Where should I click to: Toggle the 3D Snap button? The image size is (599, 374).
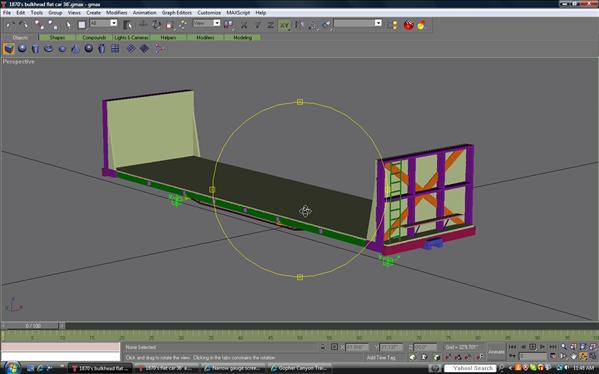449,357
